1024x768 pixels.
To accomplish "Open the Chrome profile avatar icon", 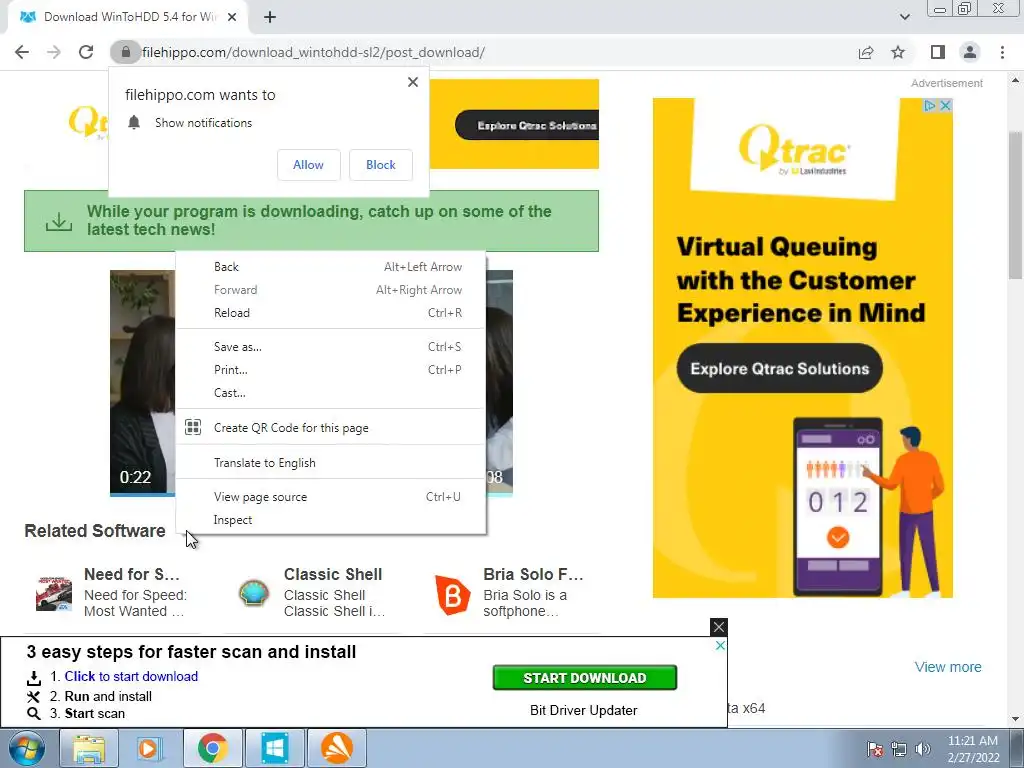I will click(x=970, y=52).
